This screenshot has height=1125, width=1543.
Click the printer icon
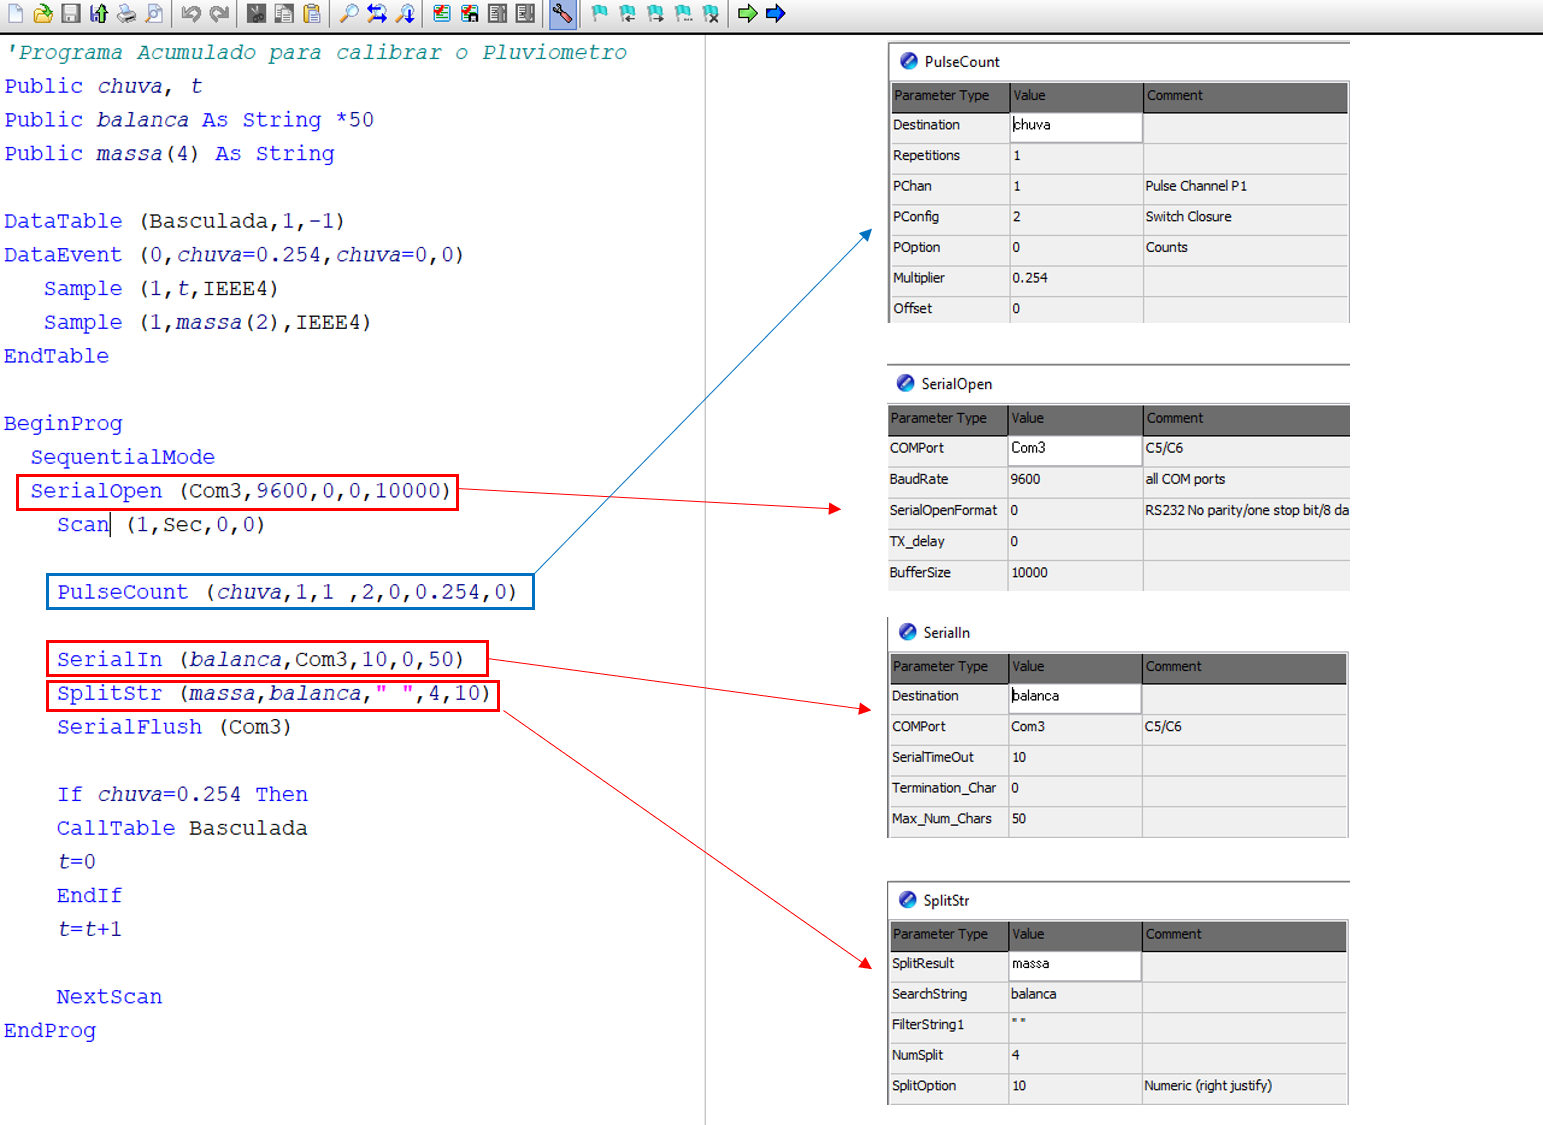126,13
